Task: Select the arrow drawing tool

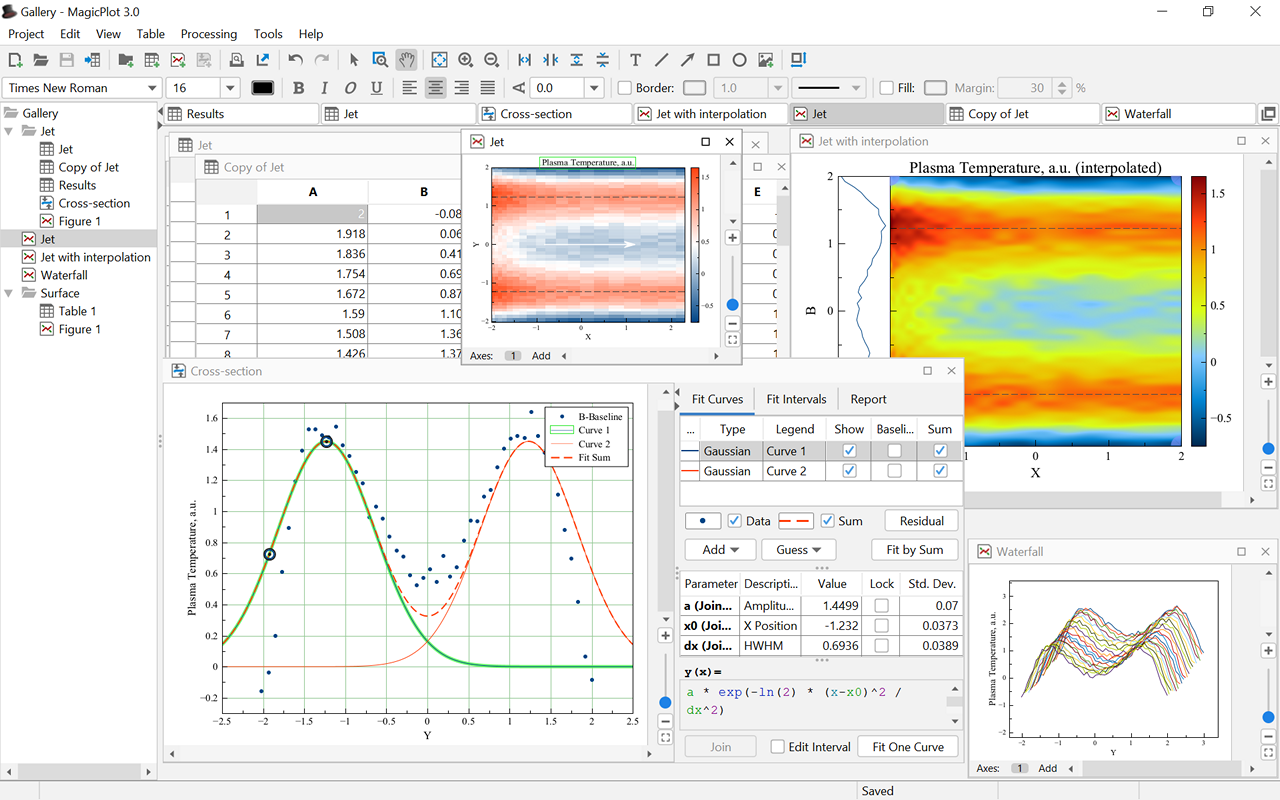Action: point(687,60)
